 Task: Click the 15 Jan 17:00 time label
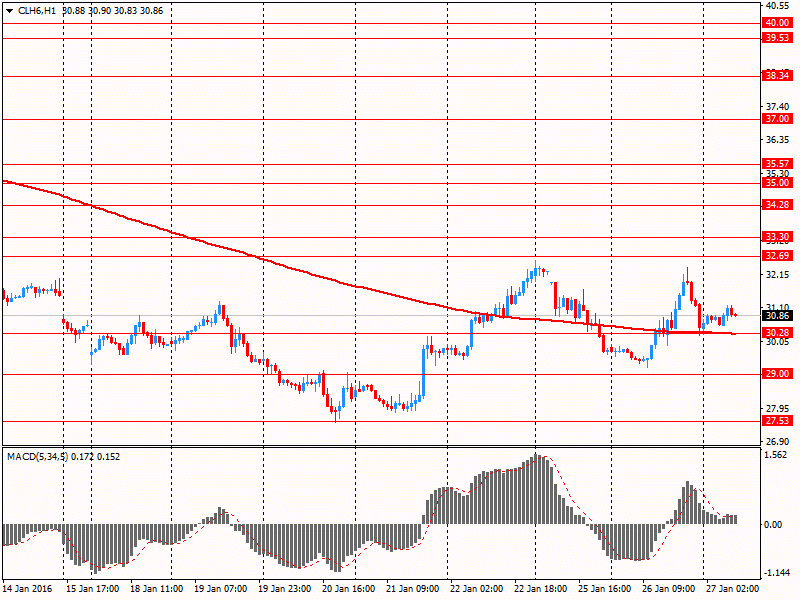pos(92,589)
